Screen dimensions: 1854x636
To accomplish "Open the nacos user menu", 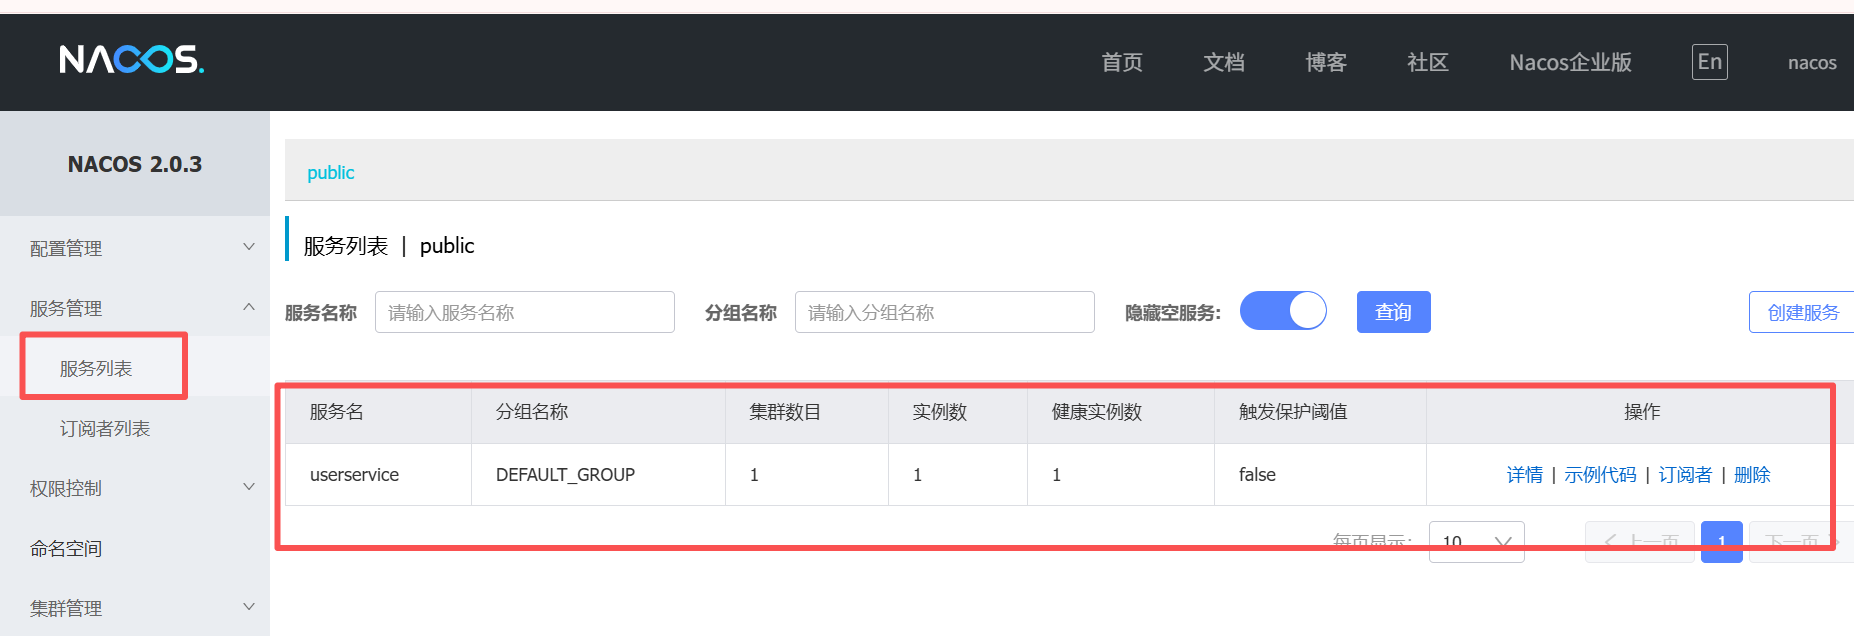I will 1812,62.
